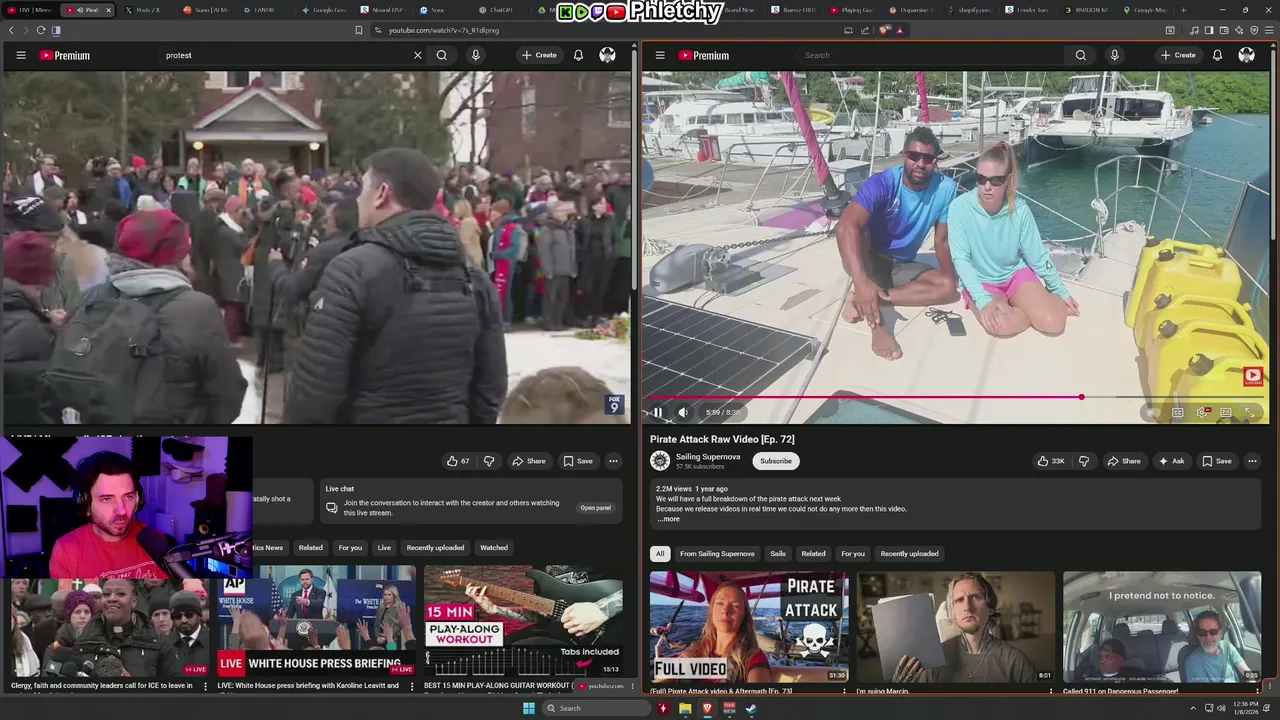Viewport: 1280px width, 720px height.
Task: Open 'White House Press Briefing' live thumbnail
Action: (316, 621)
